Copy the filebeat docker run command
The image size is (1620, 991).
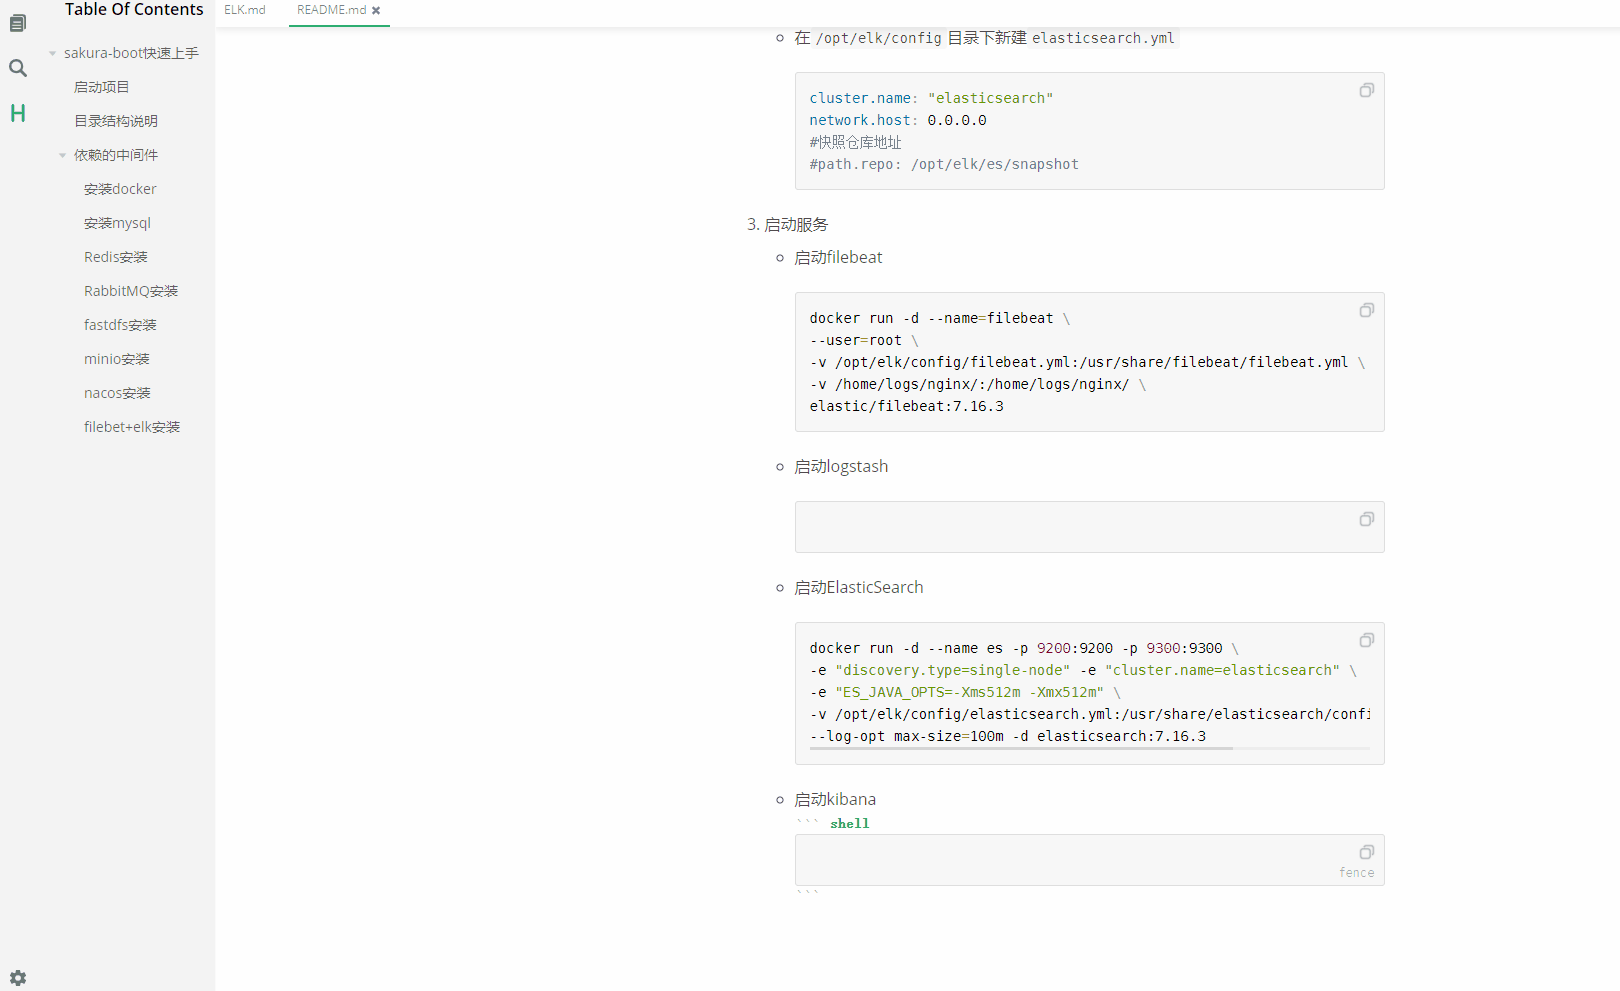pos(1366,310)
